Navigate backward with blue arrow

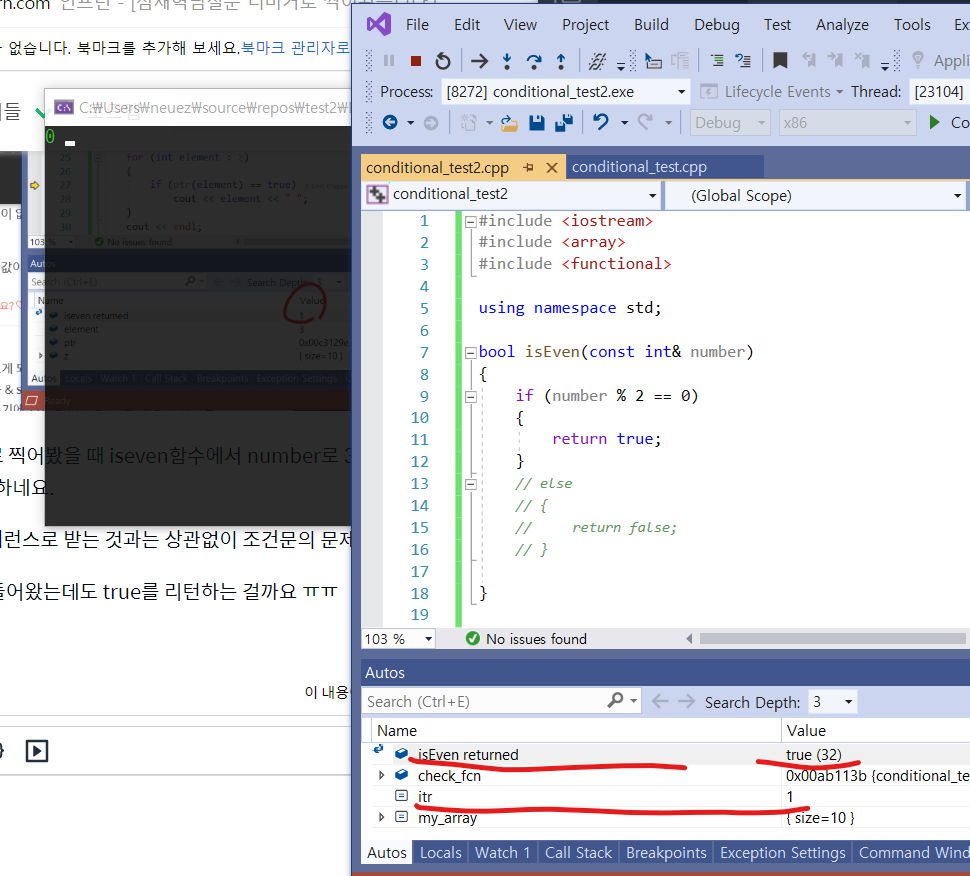[x=390, y=122]
